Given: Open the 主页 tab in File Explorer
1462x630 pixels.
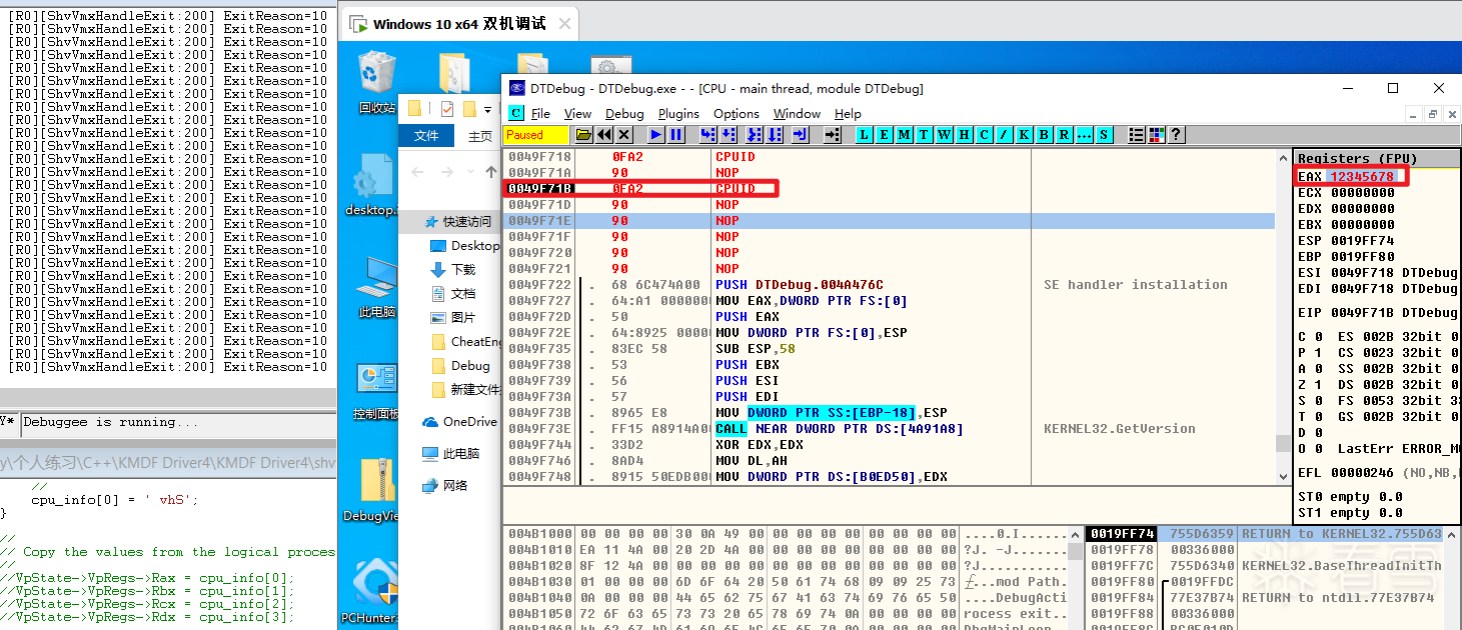Looking at the screenshot, I should pyautogui.click(x=480, y=136).
